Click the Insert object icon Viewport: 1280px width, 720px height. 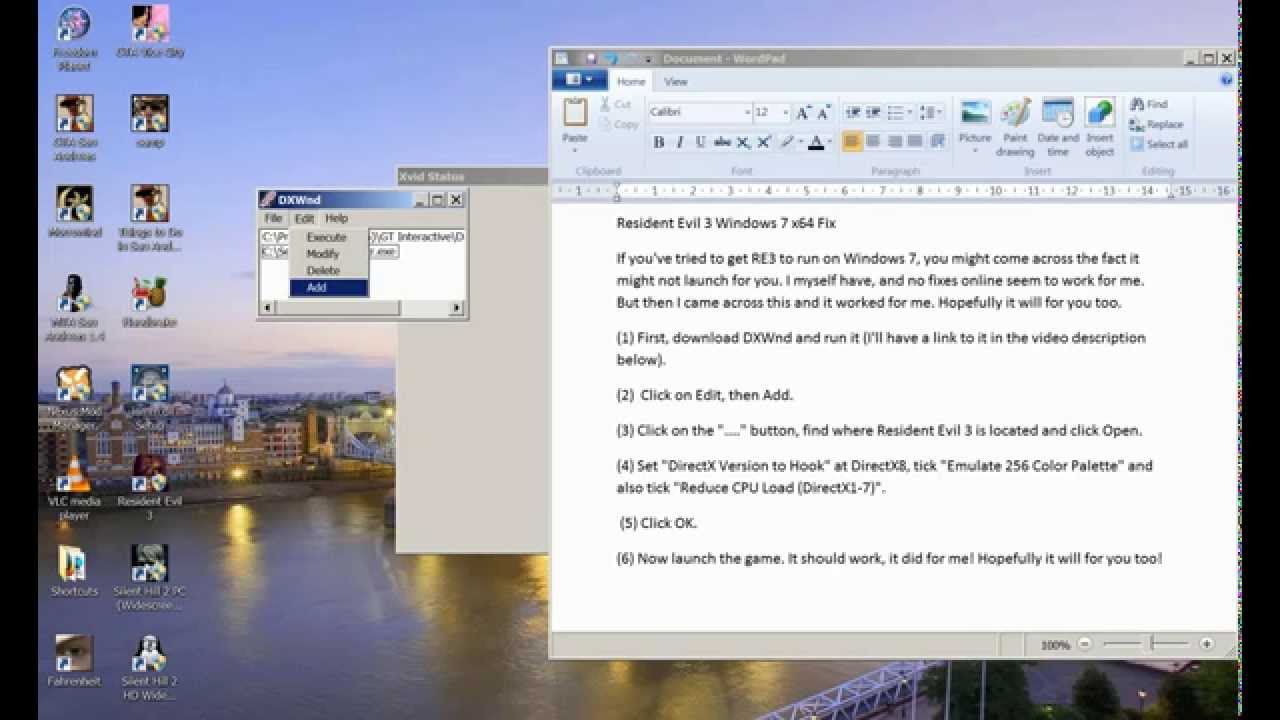(x=1099, y=112)
